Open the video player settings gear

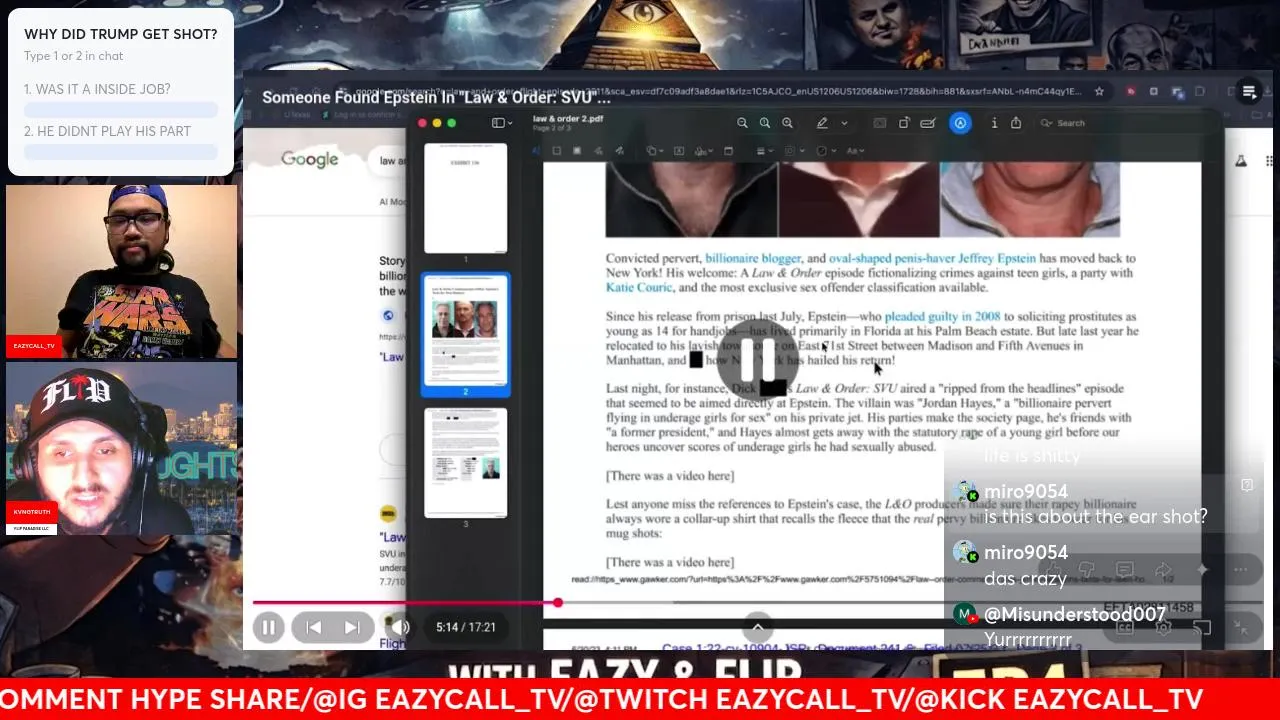(x=1163, y=627)
